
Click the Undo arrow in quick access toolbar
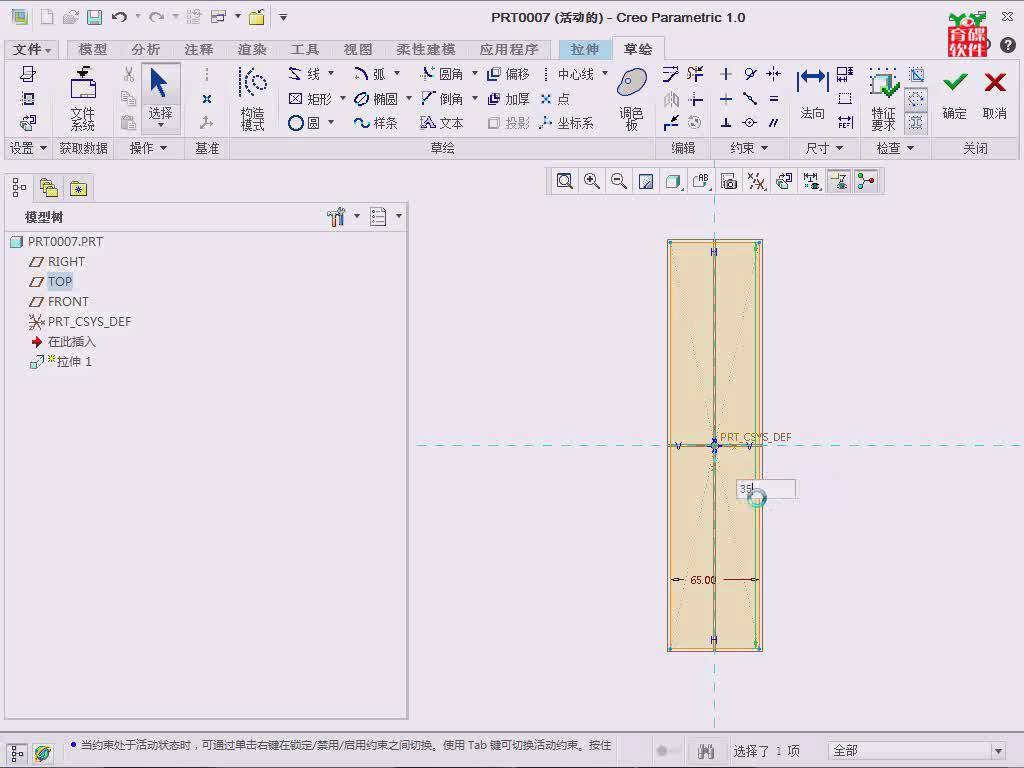pos(119,17)
